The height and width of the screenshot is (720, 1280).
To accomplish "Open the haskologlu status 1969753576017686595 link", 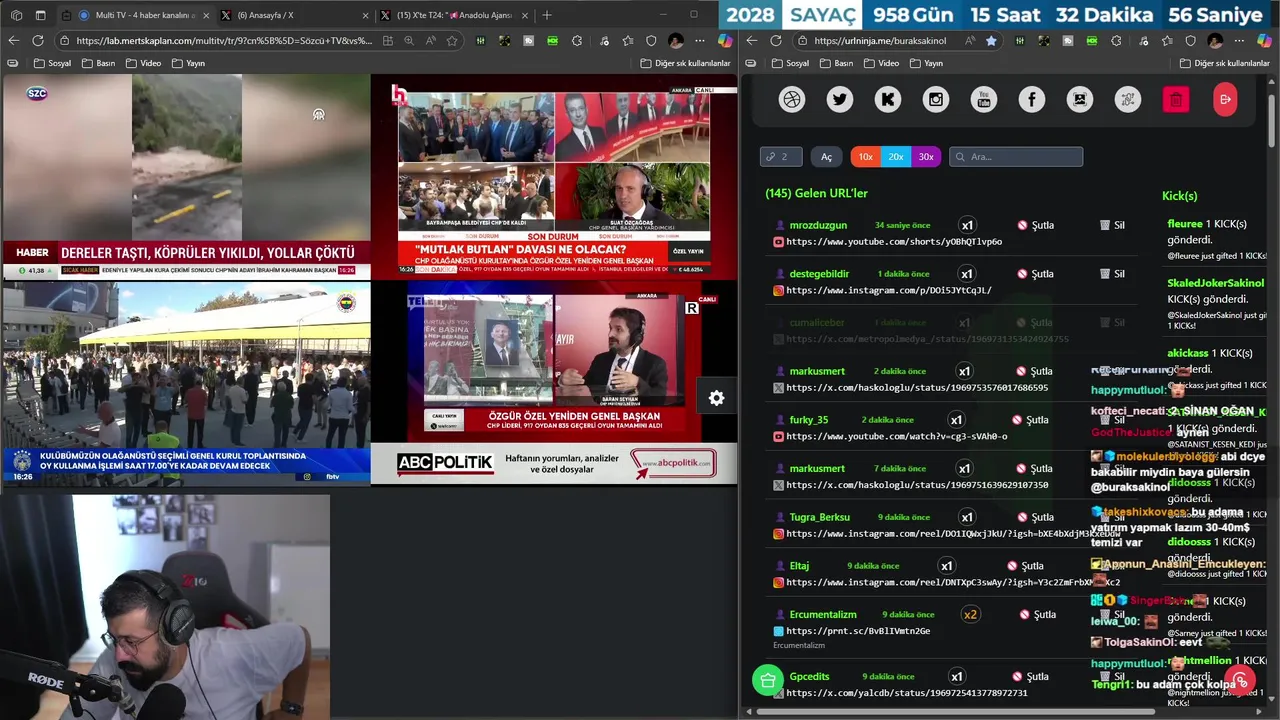I will tap(917, 388).
